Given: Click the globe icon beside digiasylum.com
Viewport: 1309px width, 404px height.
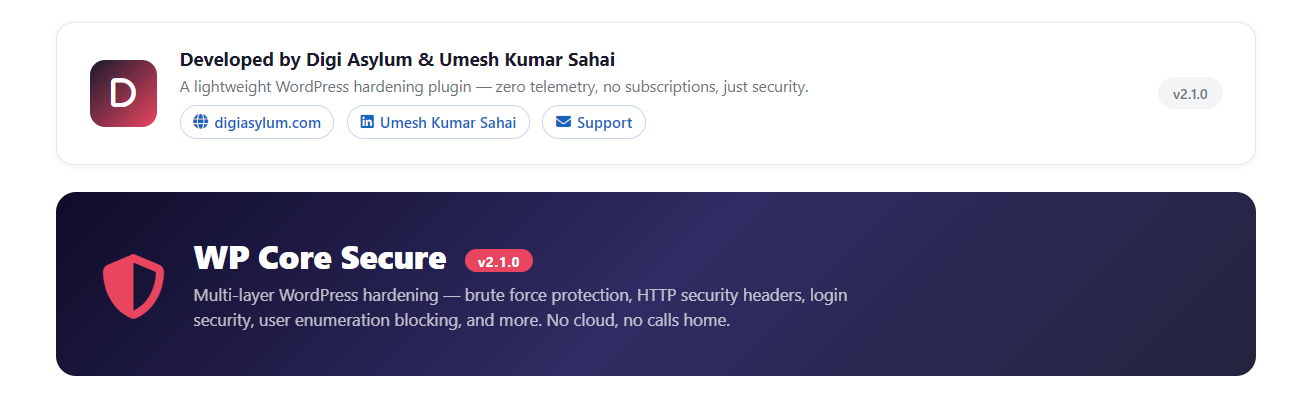Looking at the screenshot, I should (x=200, y=122).
